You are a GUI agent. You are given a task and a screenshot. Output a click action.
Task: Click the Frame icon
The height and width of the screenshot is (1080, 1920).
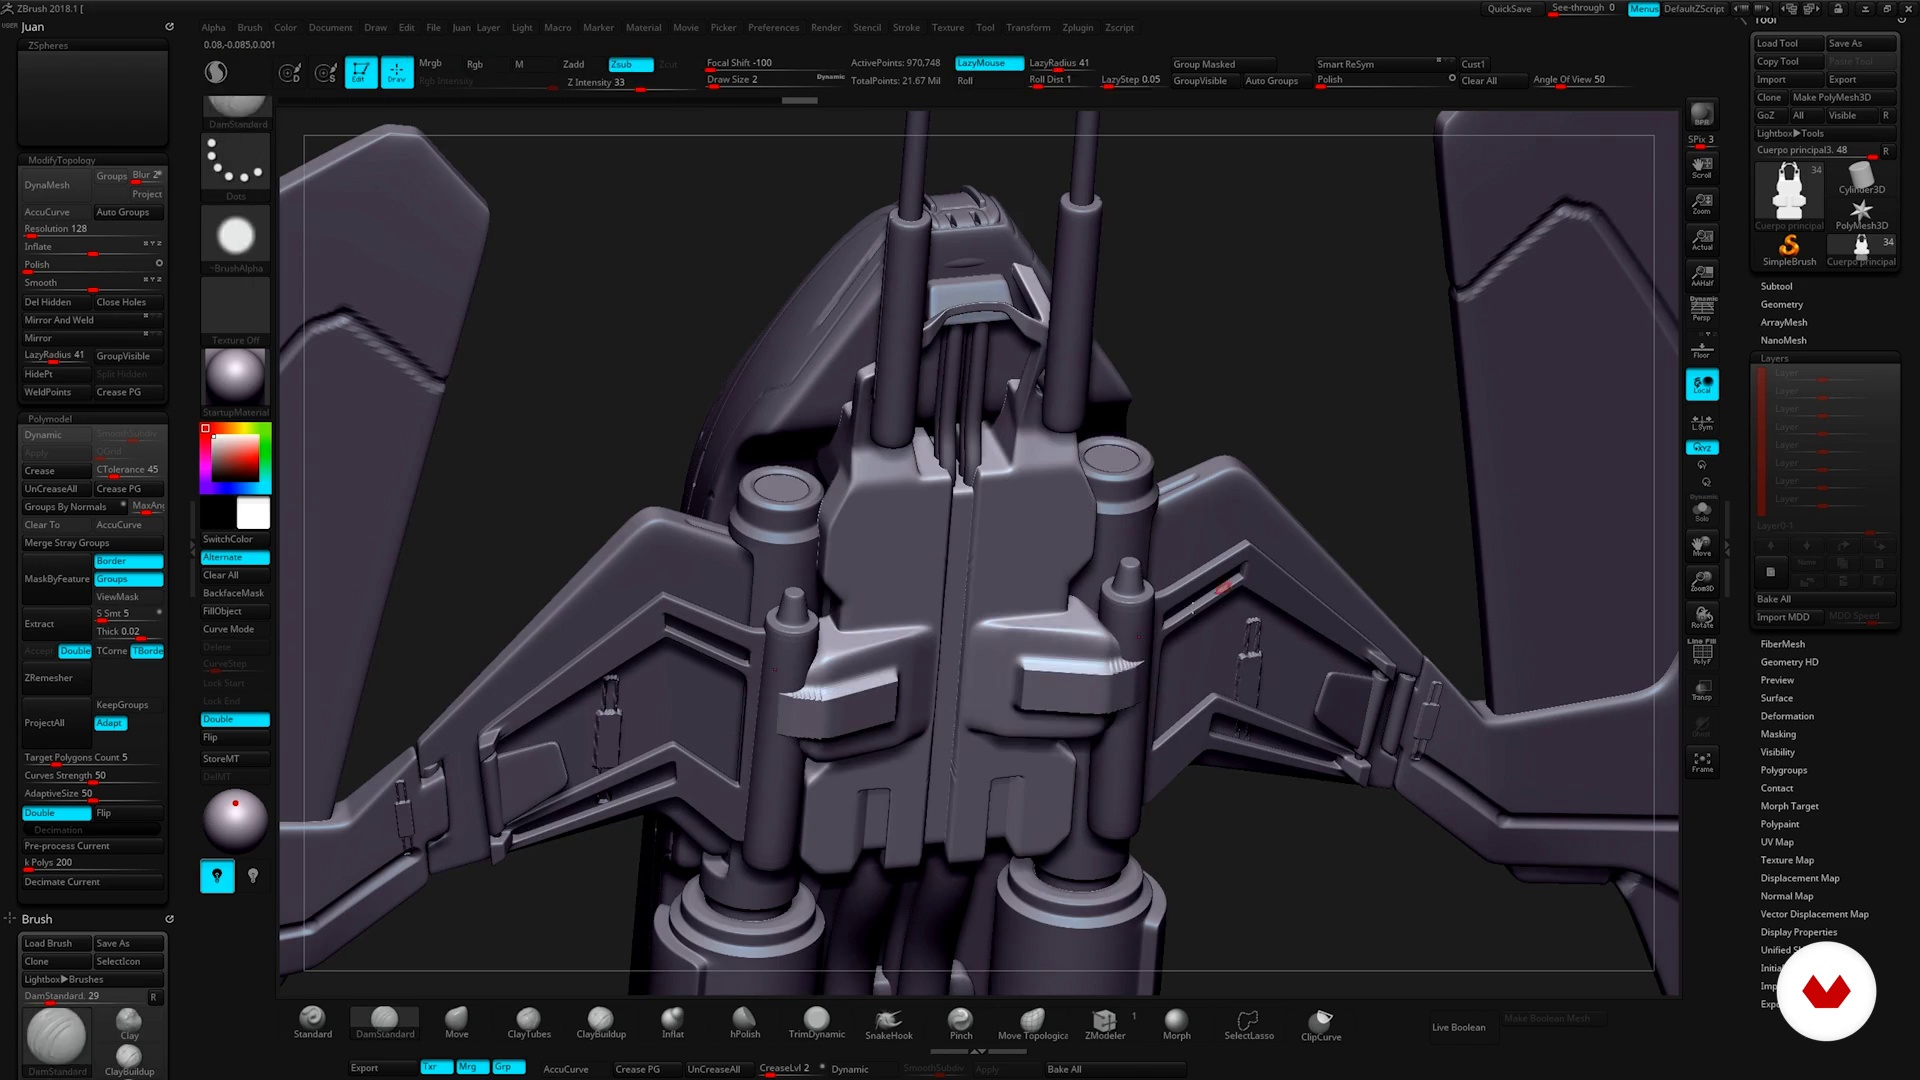1702,762
